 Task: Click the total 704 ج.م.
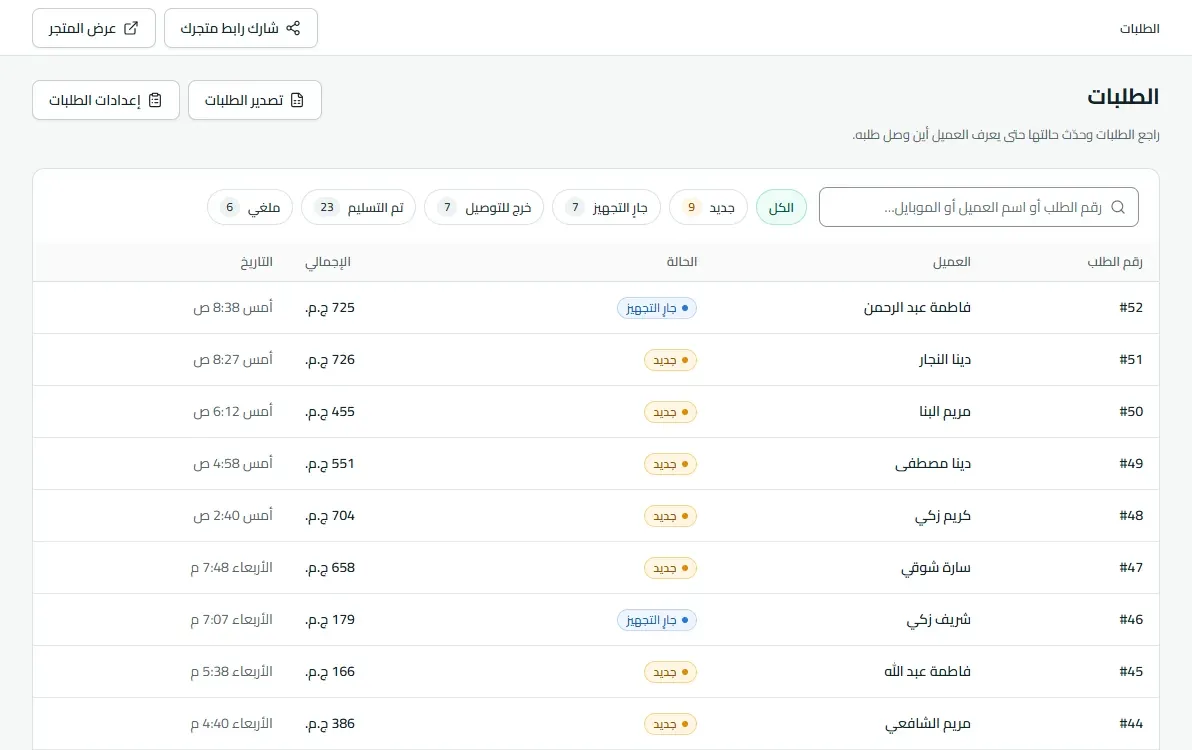pyautogui.click(x=330, y=516)
